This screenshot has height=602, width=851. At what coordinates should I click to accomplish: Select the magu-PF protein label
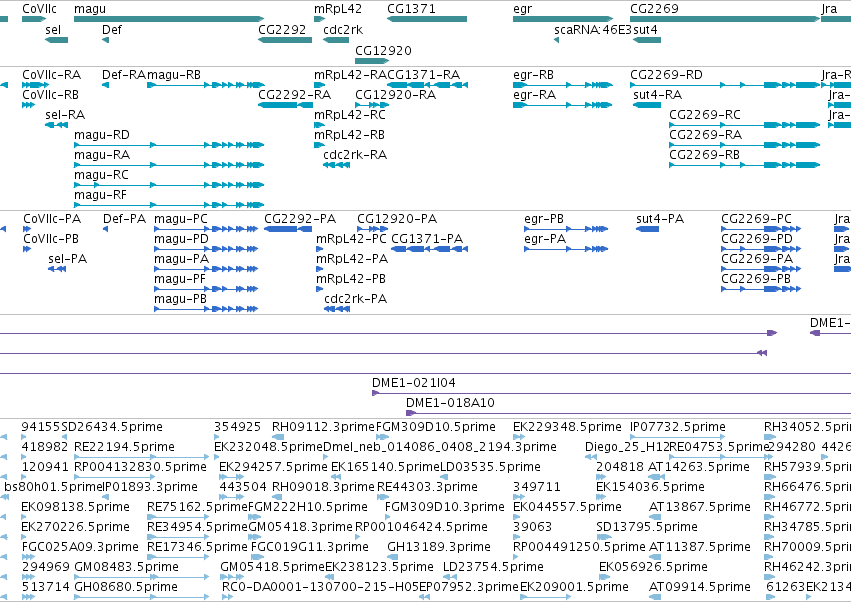pyautogui.click(x=180, y=280)
